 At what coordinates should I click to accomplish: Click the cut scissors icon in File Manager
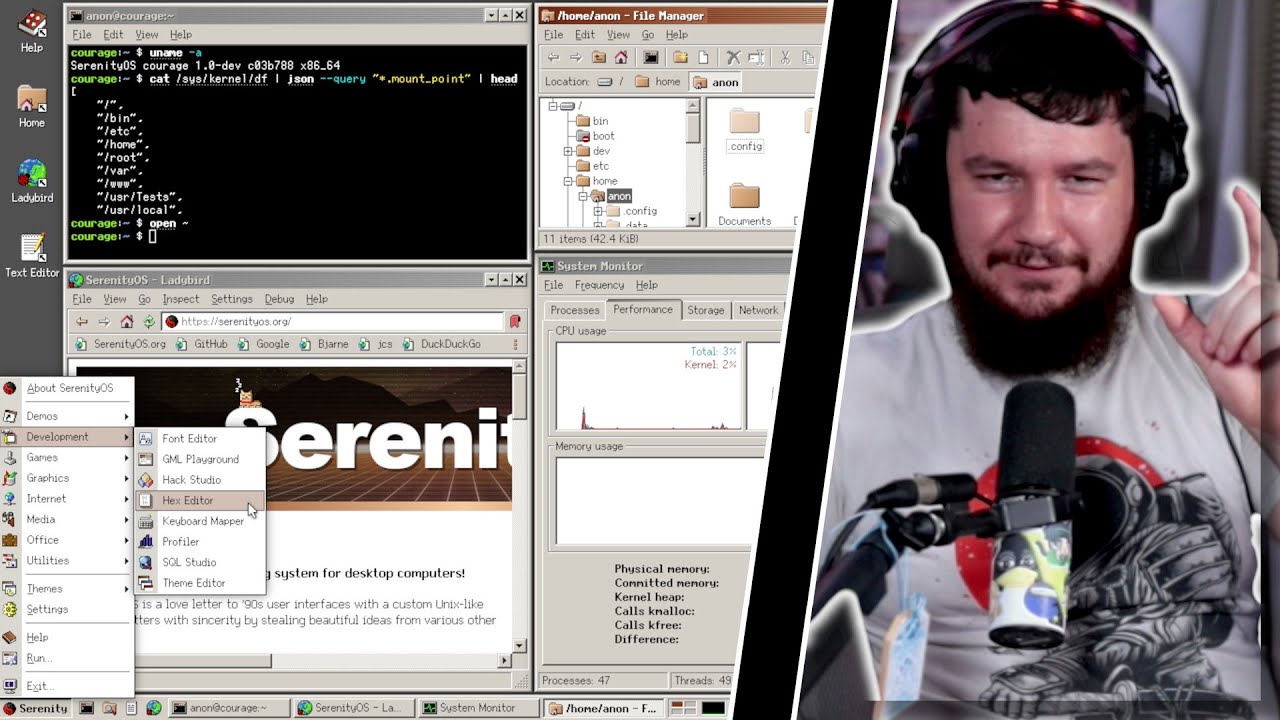tap(785, 58)
